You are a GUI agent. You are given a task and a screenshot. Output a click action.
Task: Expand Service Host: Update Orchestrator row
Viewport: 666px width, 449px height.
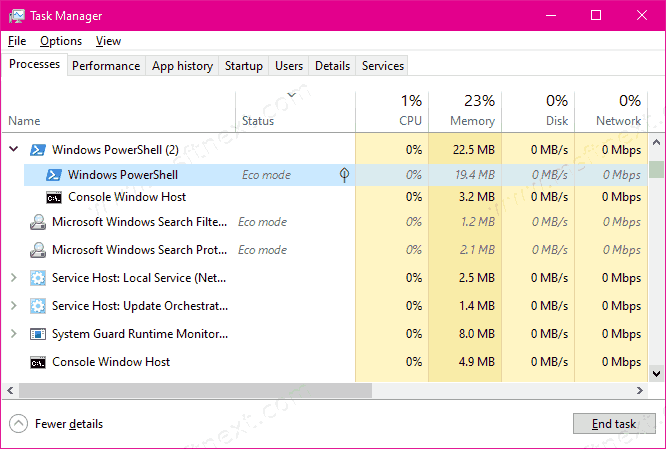pyautogui.click(x=14, y=306)
